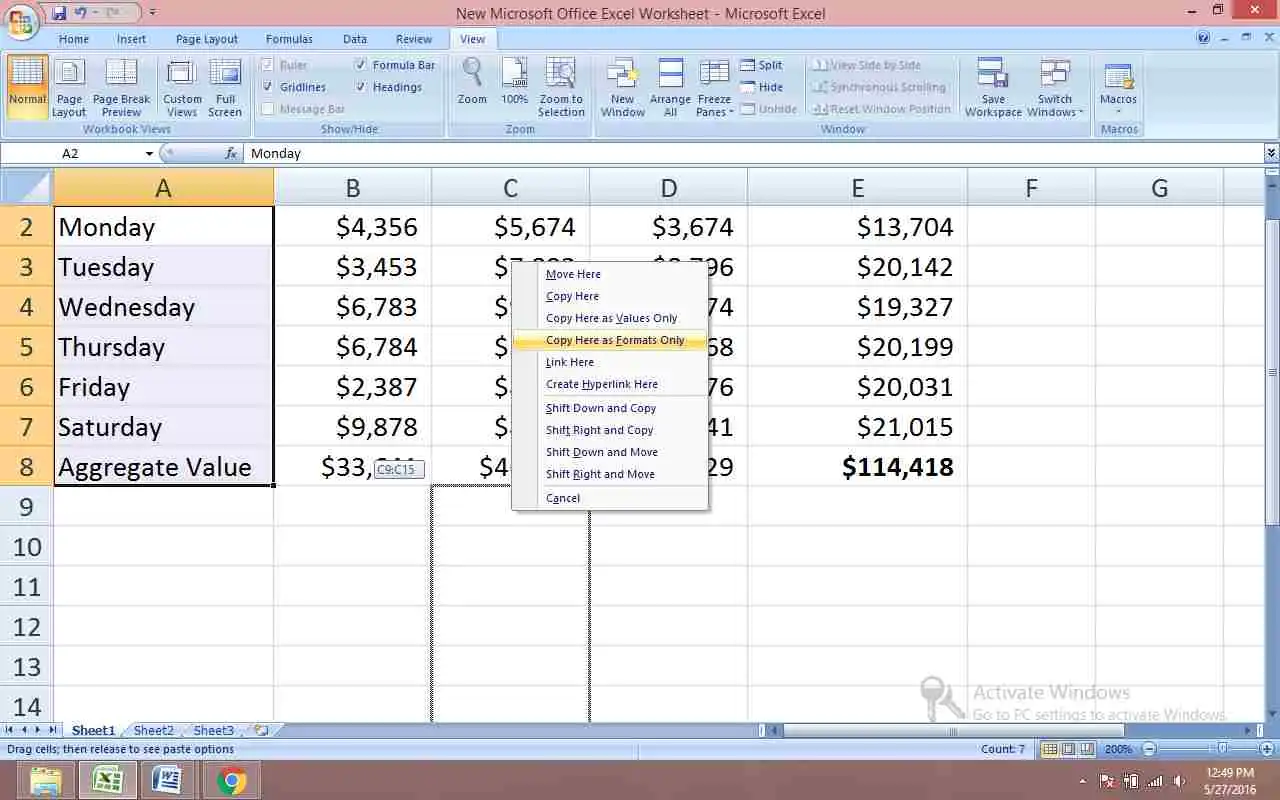Image resolution: width=1280 pixels, height=800 pixels.
Task: Open Custom Views dialog
Action: coord(182,87)
